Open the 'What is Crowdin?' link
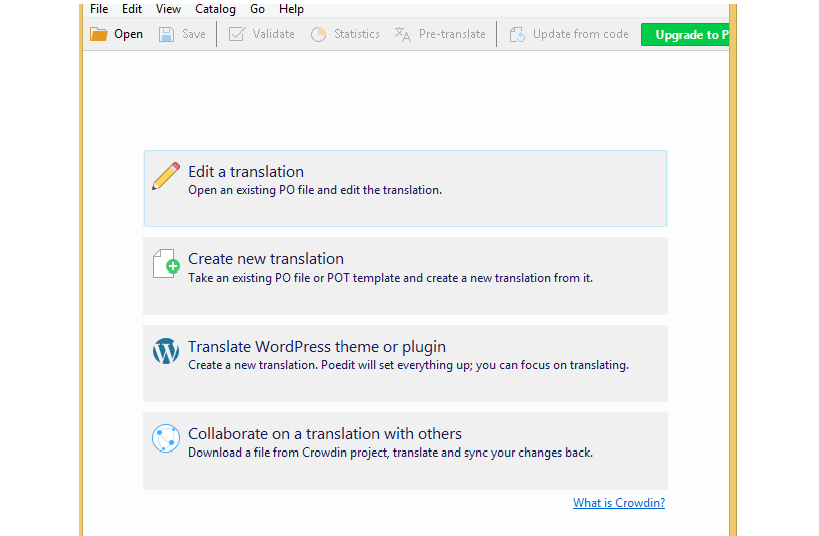 [619, 503]
